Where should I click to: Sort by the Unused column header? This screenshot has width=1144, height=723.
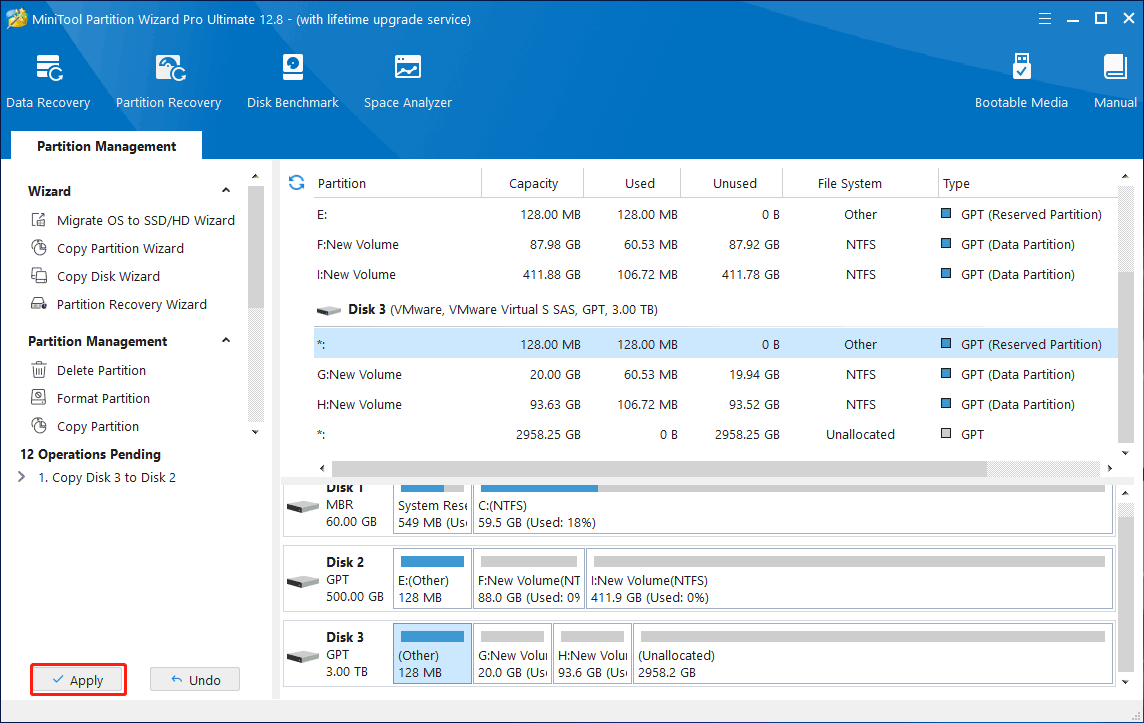click(732, 183)
